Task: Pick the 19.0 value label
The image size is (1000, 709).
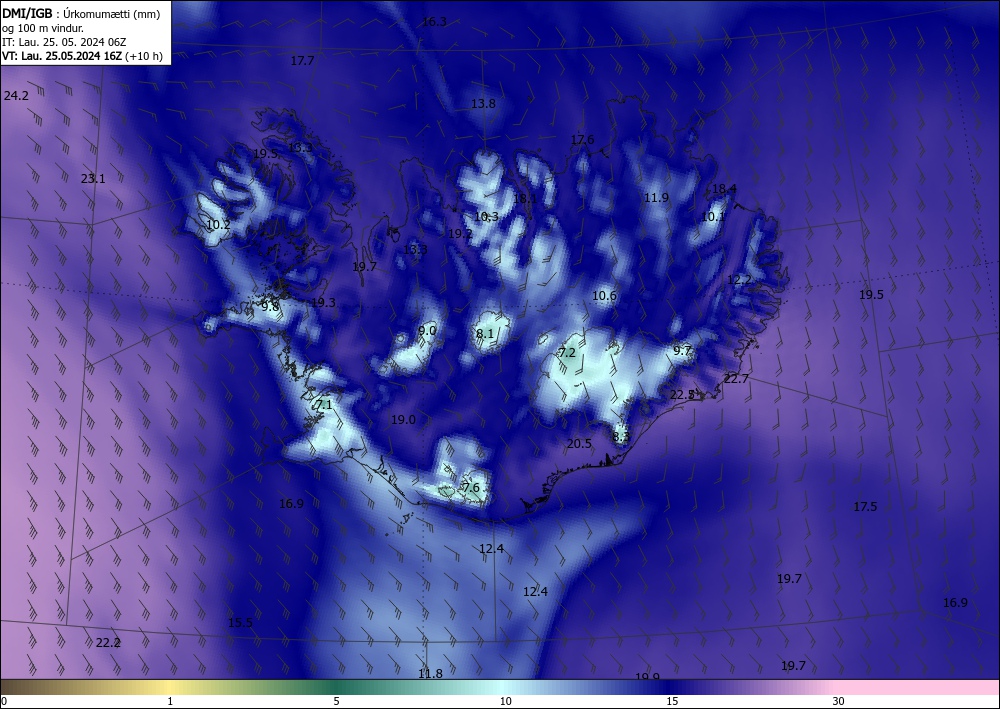Action: click(403, 420)
